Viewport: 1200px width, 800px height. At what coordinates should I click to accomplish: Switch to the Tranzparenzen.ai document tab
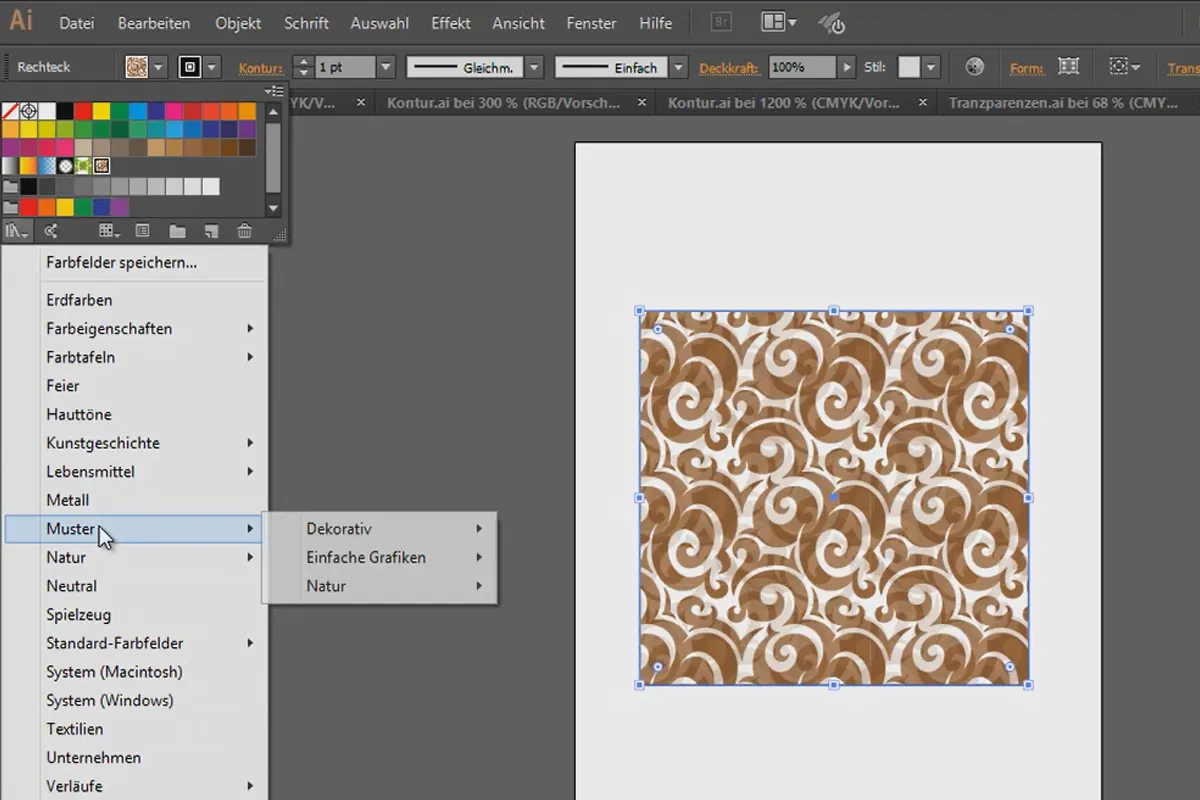point(1063,102)
